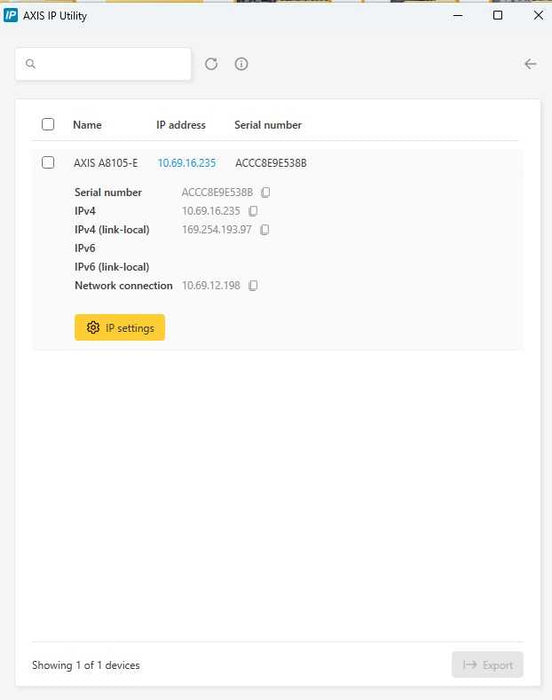This screenshot has height=700, width=552.
Task: Select serial ACCC8E9E538B in the device row
Action: click(x=271, y=163)
